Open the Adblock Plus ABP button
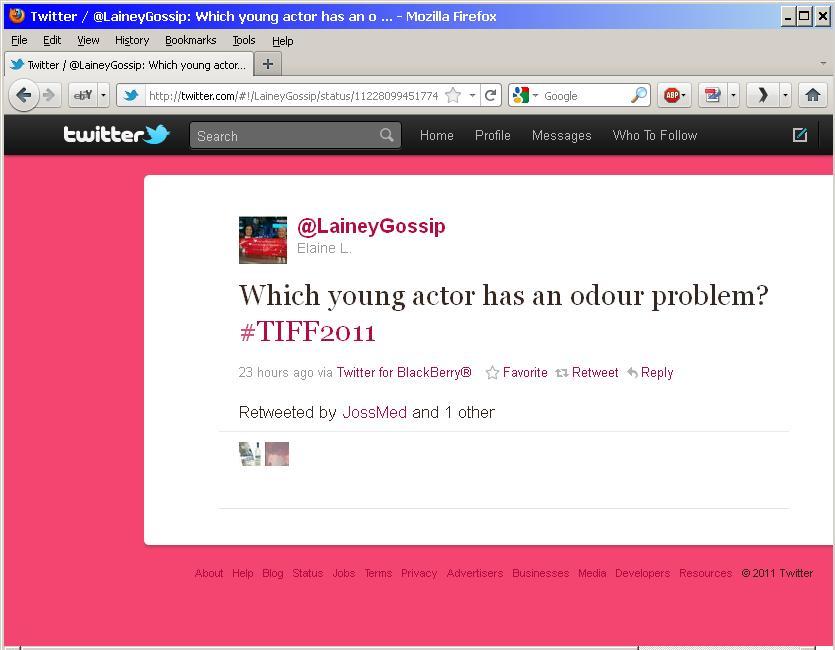This screenshot has height=650, width=835. (x=674, y=95)
